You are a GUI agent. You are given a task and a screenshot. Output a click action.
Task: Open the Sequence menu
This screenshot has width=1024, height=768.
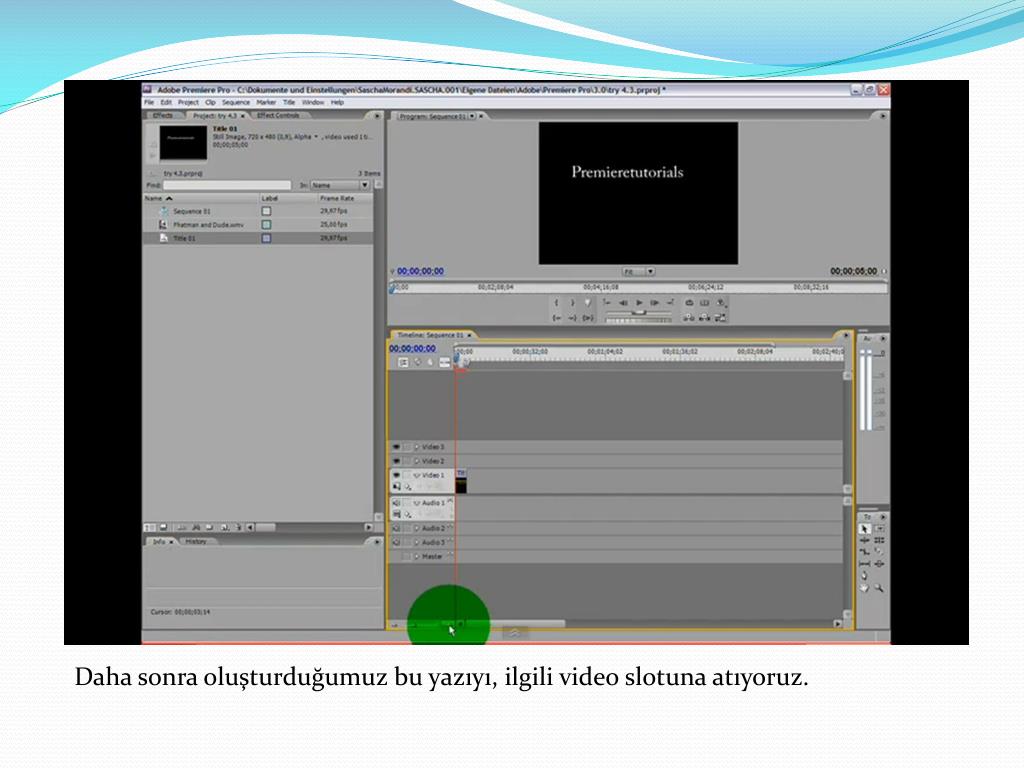pyautogui.click(x=235, y=103)
